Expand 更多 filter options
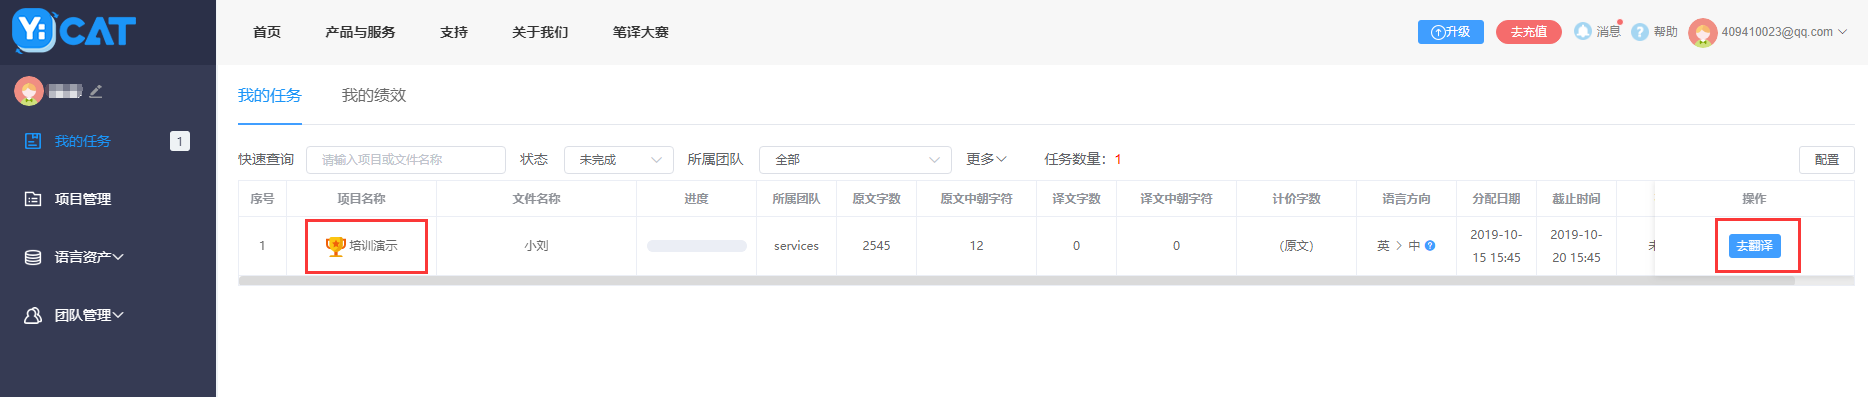 (x=987, y=159)
